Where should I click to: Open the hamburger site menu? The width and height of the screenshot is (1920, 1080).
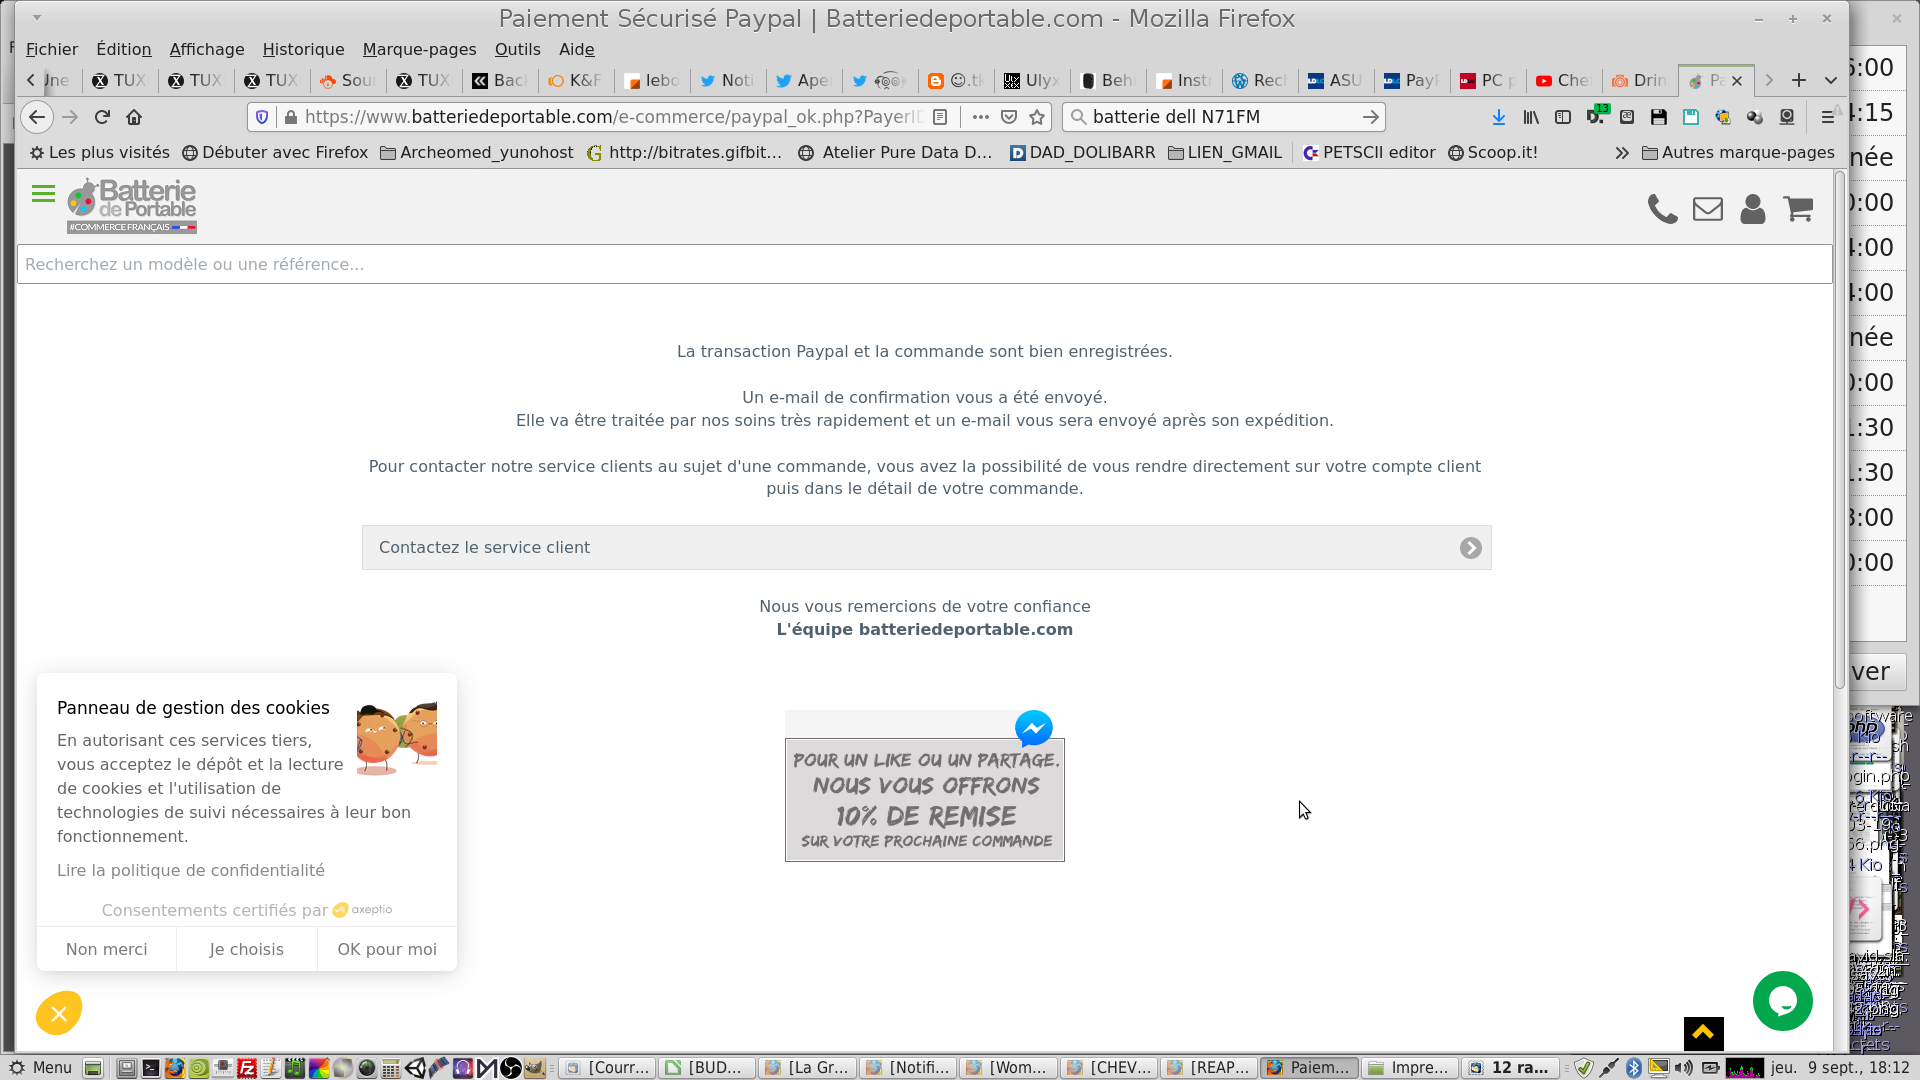pos(43,194)
